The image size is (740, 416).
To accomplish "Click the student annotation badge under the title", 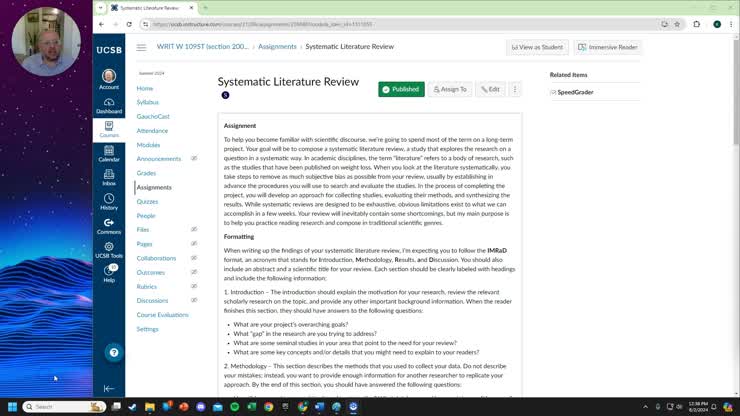I will (x=226, y=95).
